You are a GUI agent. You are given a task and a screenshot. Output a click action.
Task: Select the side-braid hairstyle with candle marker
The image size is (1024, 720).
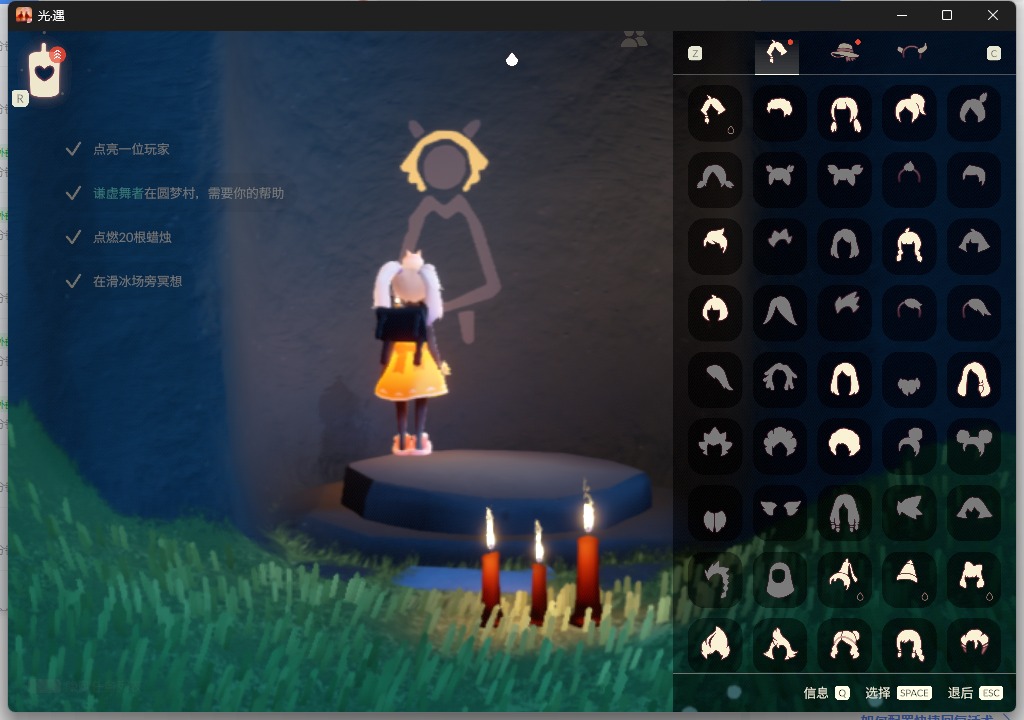pos(715,113)
